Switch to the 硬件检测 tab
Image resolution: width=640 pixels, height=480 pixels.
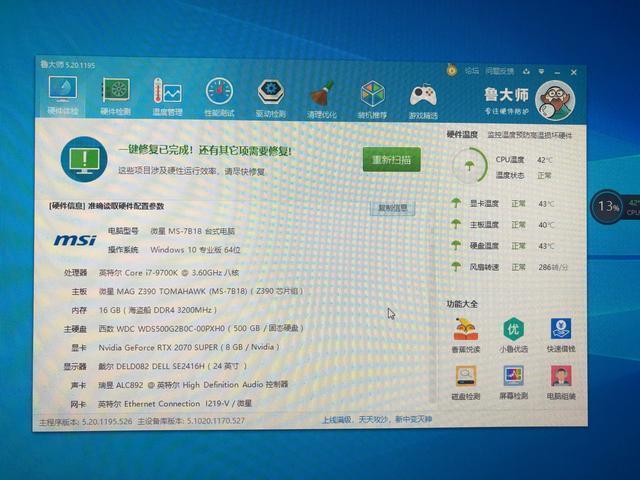pyautogui.click(x=116, y=96)
